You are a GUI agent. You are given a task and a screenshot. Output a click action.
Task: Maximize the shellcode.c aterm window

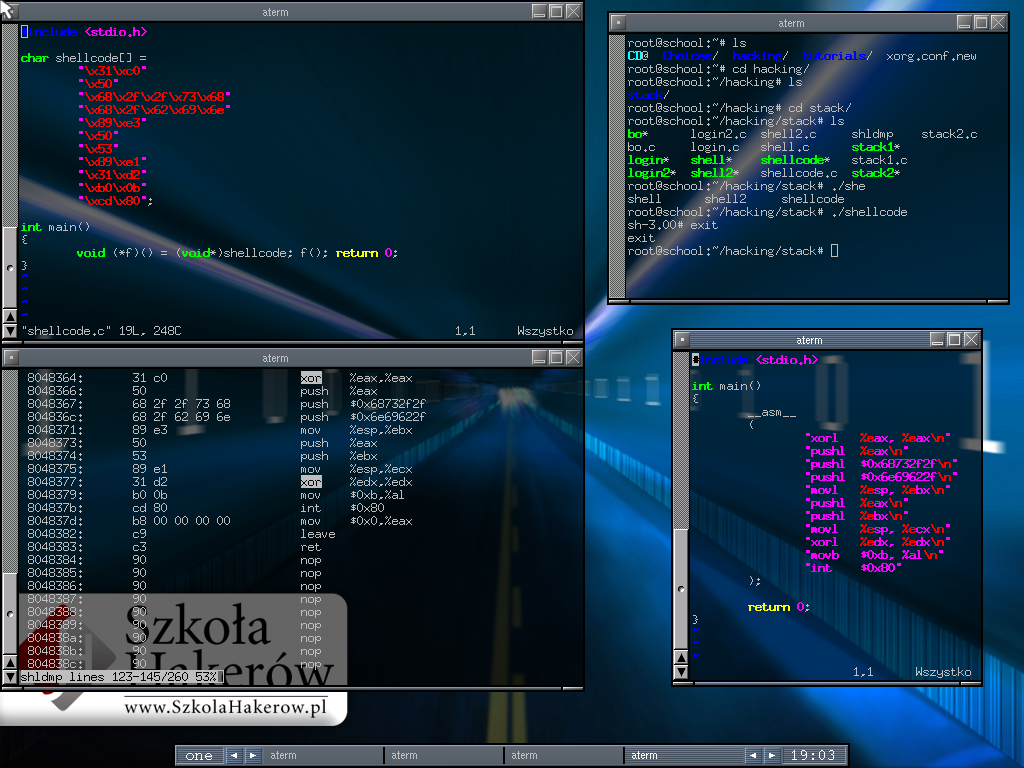click(556, 11)
